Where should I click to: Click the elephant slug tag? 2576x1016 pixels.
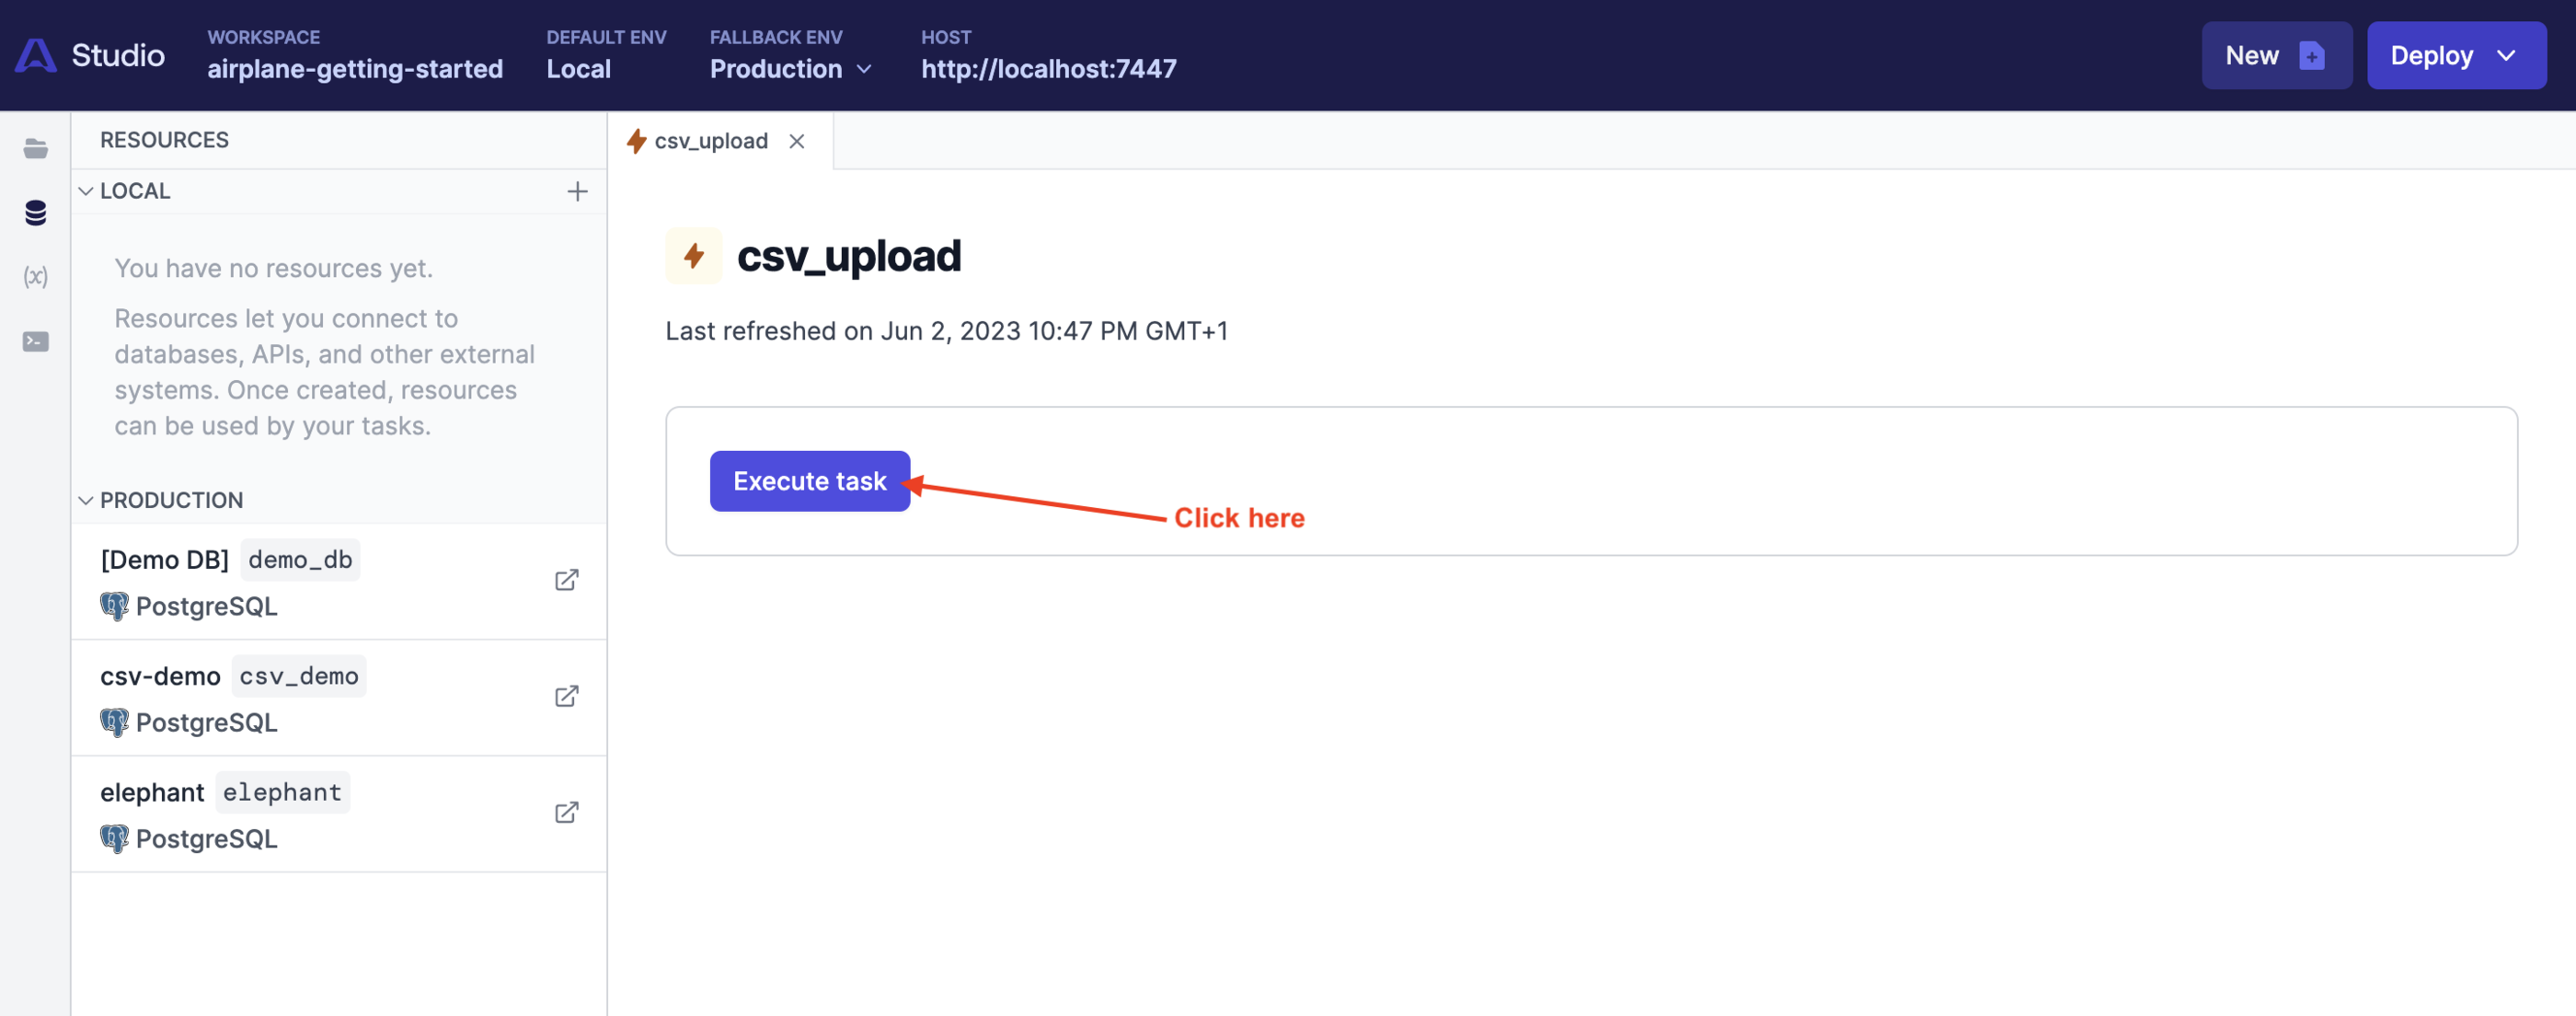pyautogui.click(x=282, y=792)
